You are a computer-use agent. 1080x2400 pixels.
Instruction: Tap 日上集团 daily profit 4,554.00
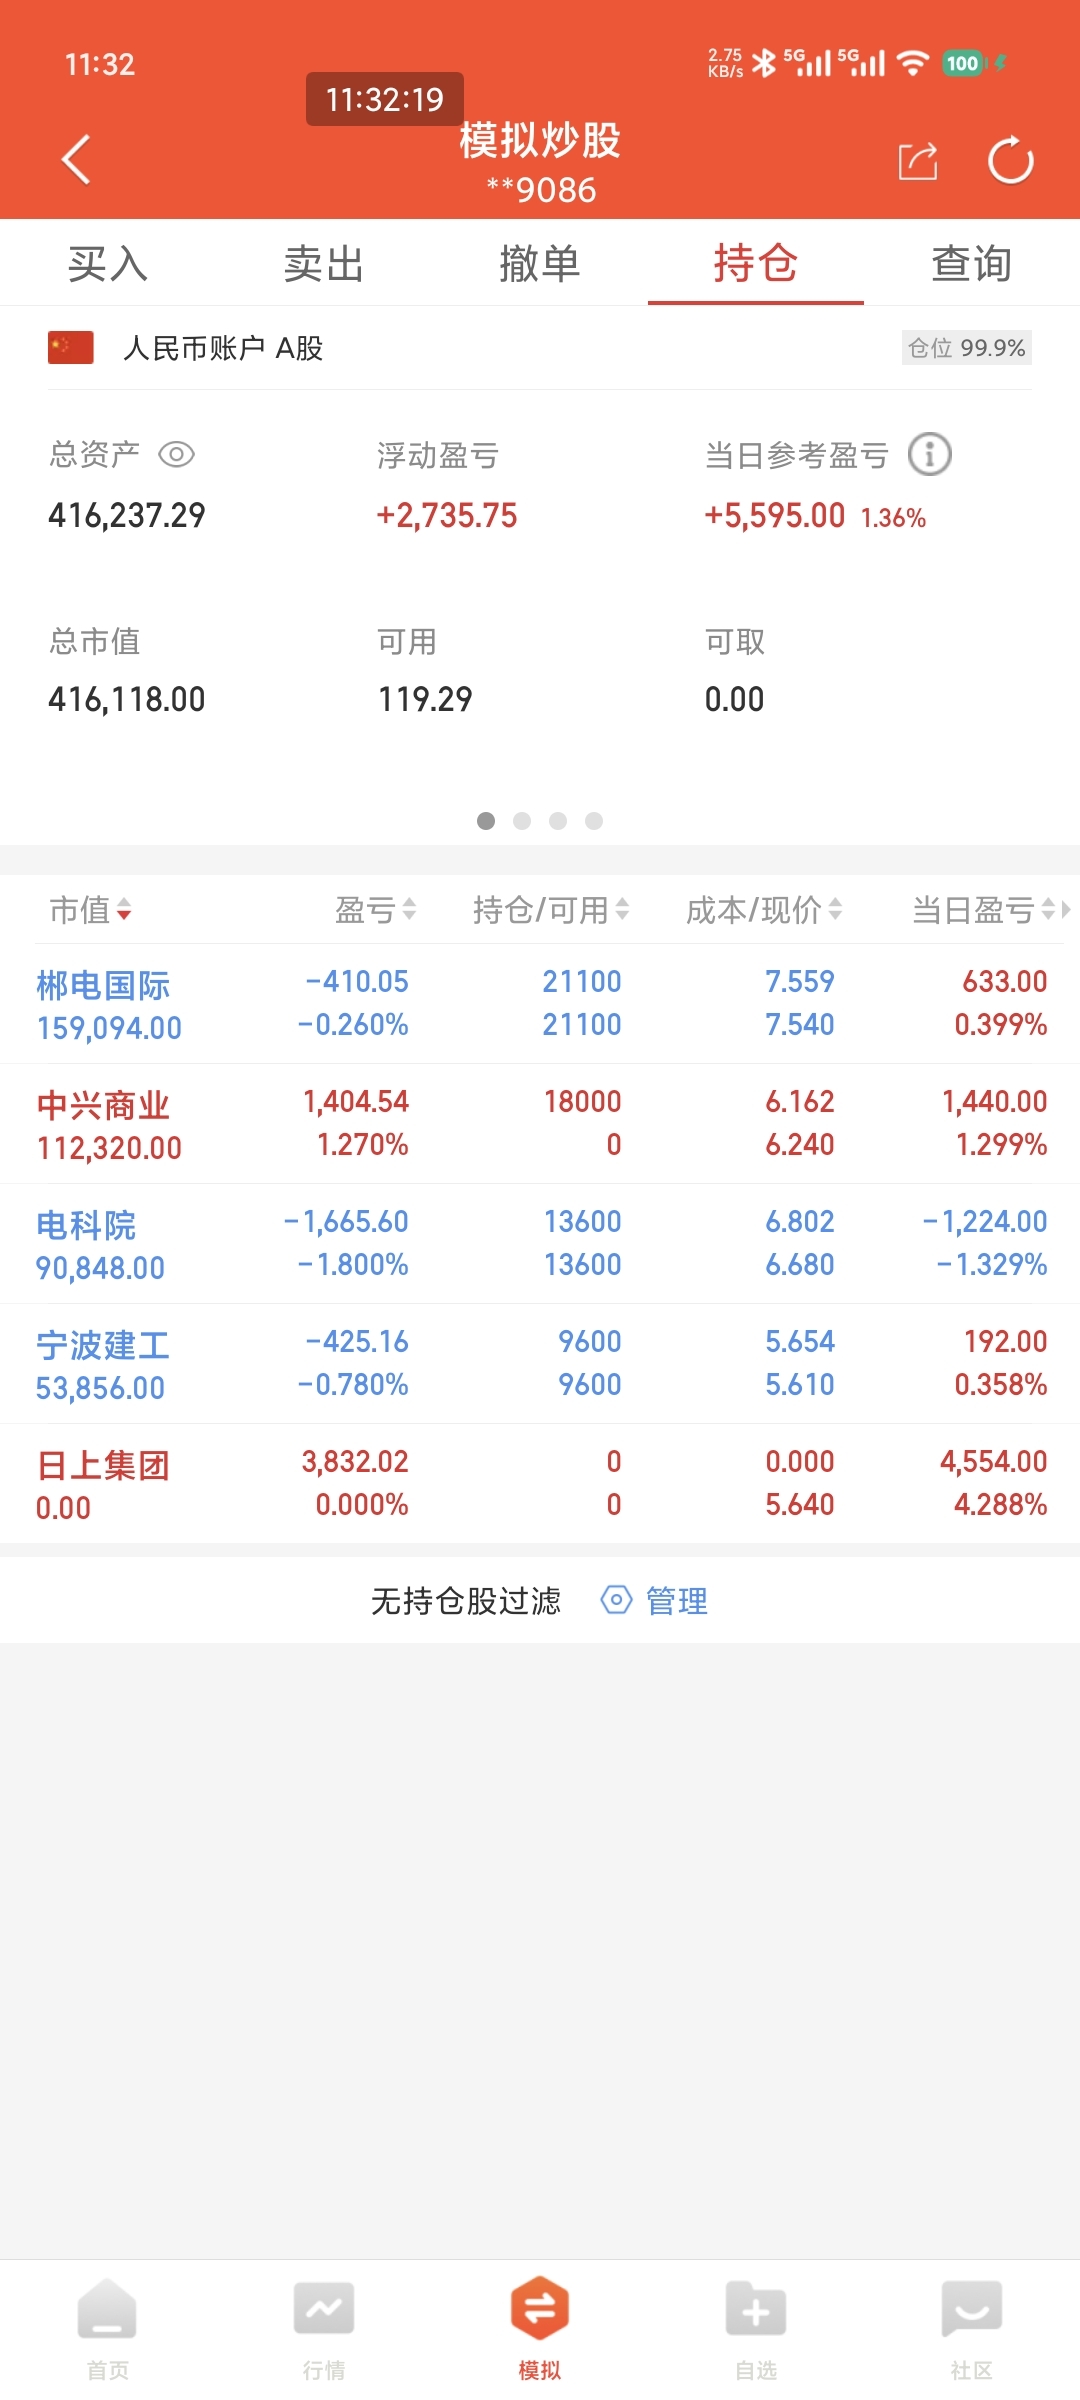pyautogui.click(x=994, y=1462)
